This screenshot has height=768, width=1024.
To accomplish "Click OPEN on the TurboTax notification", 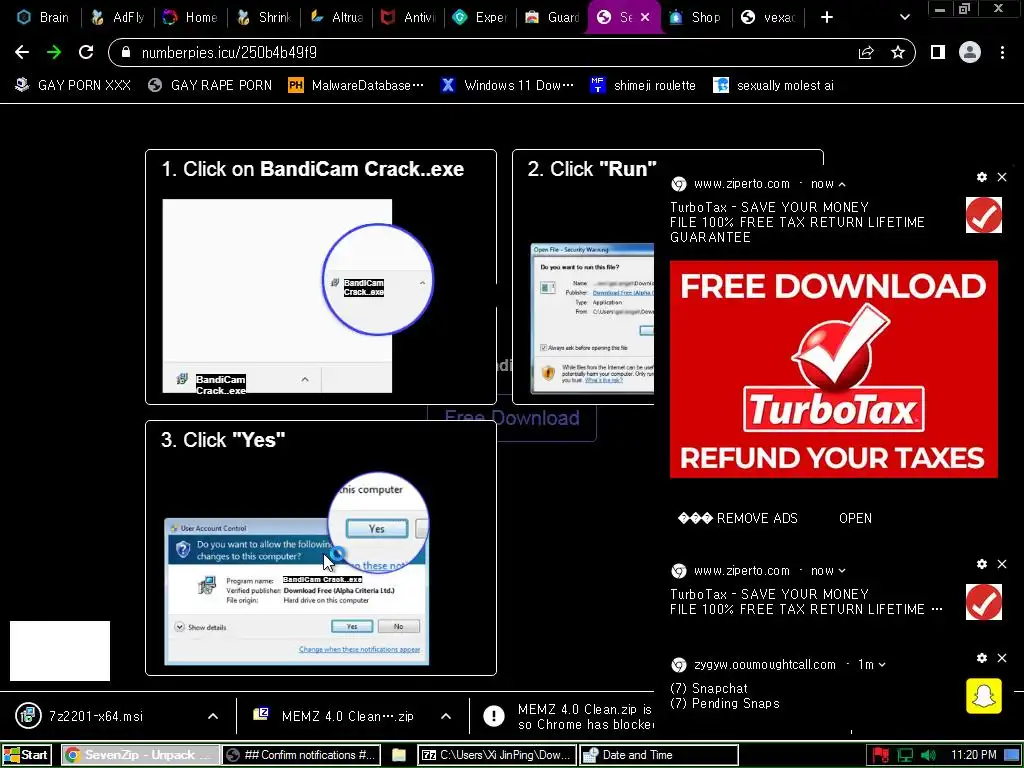I will 855,519.
